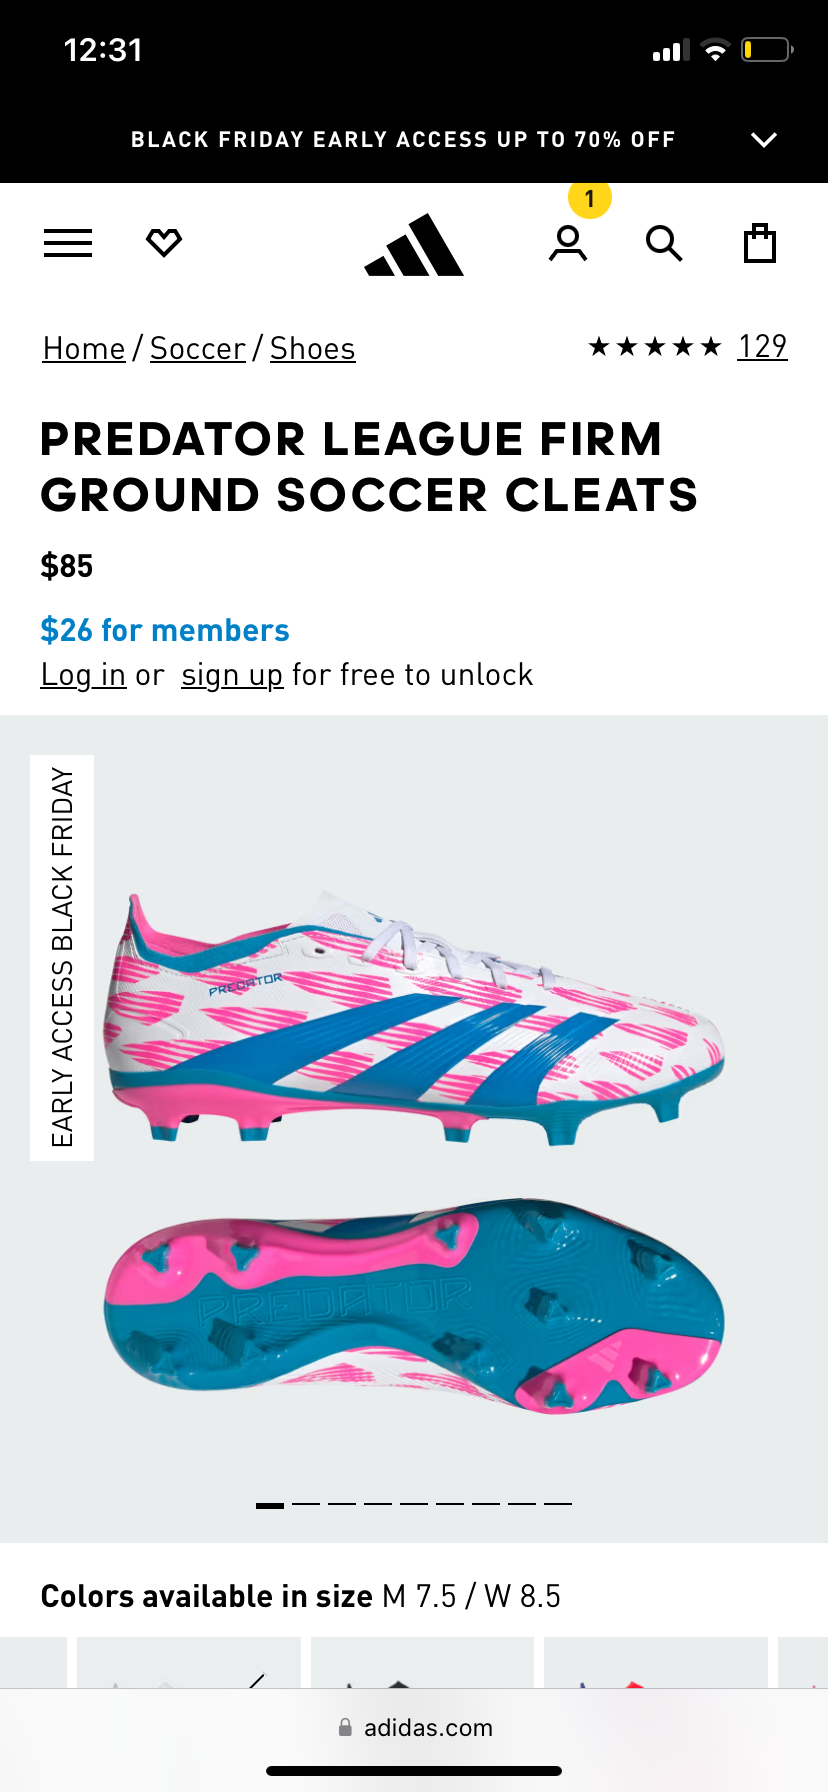Open the search magnifier icon
This screenshot has height=1792, width=828.
click(x=664, y=244)
